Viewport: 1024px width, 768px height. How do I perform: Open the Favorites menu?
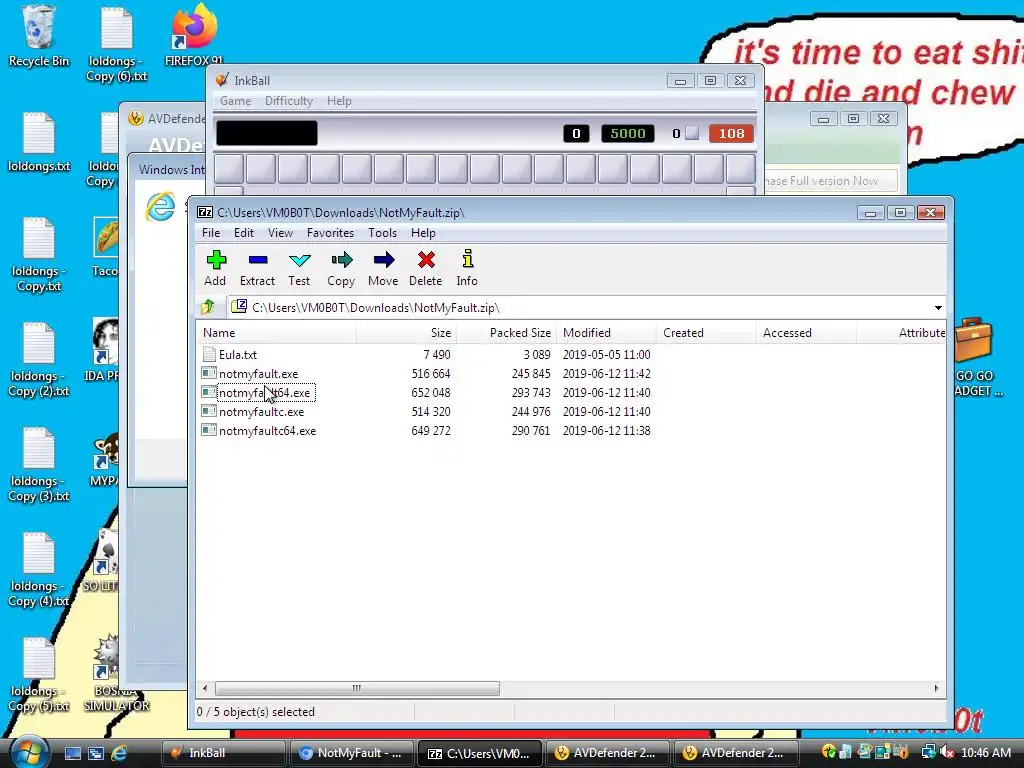pos(330,232)
